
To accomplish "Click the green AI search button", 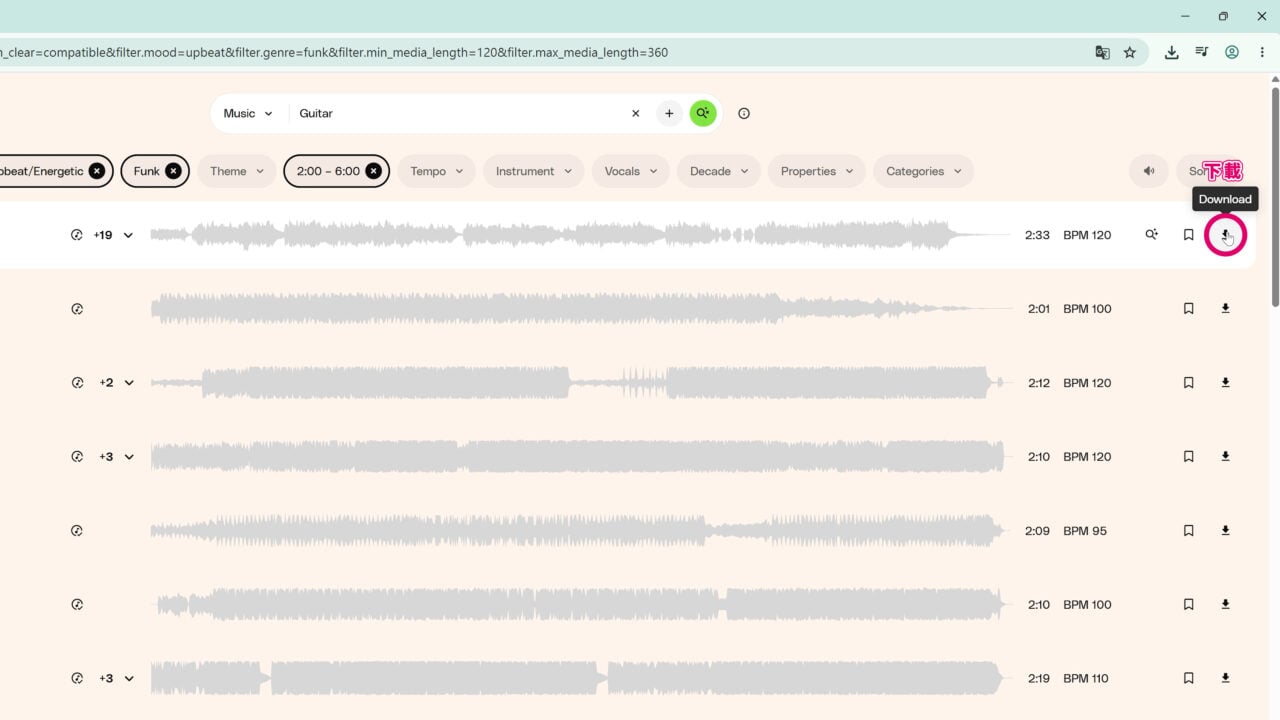I will tap(703, 113).
